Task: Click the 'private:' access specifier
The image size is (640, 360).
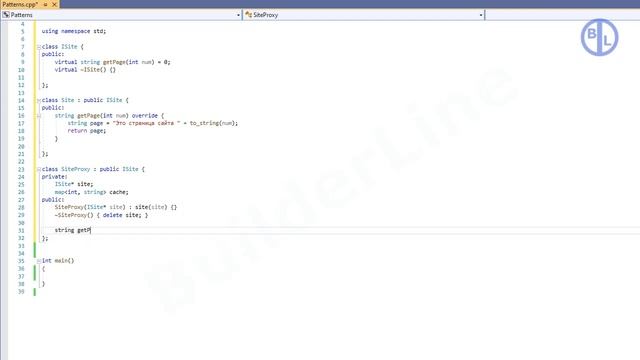Action: [x=54, y=177]
